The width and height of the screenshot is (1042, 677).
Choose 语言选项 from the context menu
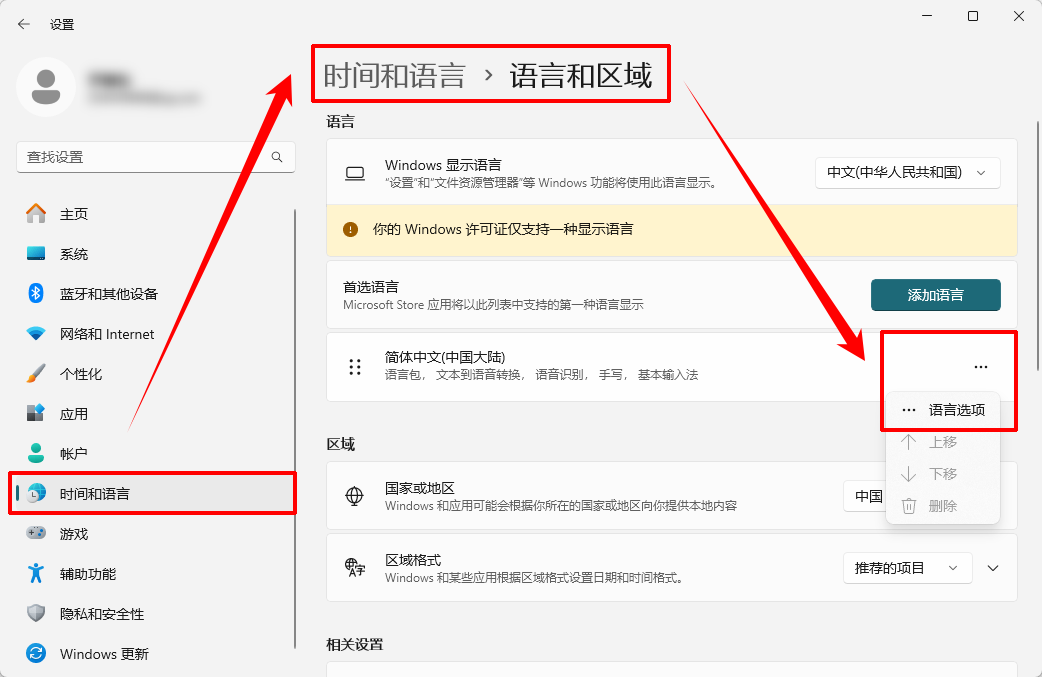pyautogui.click(x=943, y=410)
